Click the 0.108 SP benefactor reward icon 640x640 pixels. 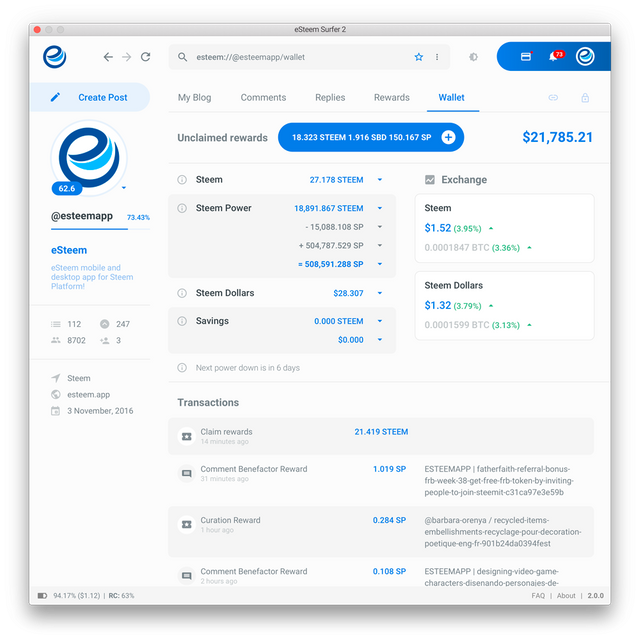pyautogui.click(x=187, y=576)
